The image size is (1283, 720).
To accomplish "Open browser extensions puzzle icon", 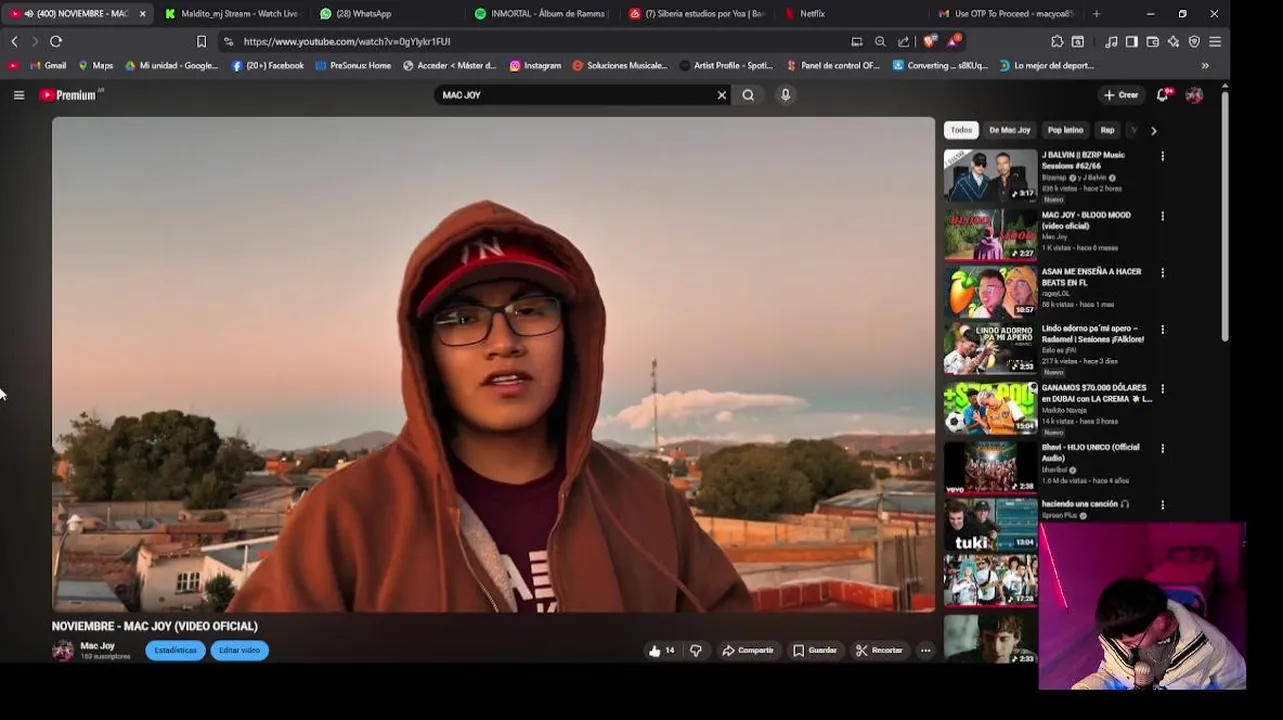I will coord(1057,41).
